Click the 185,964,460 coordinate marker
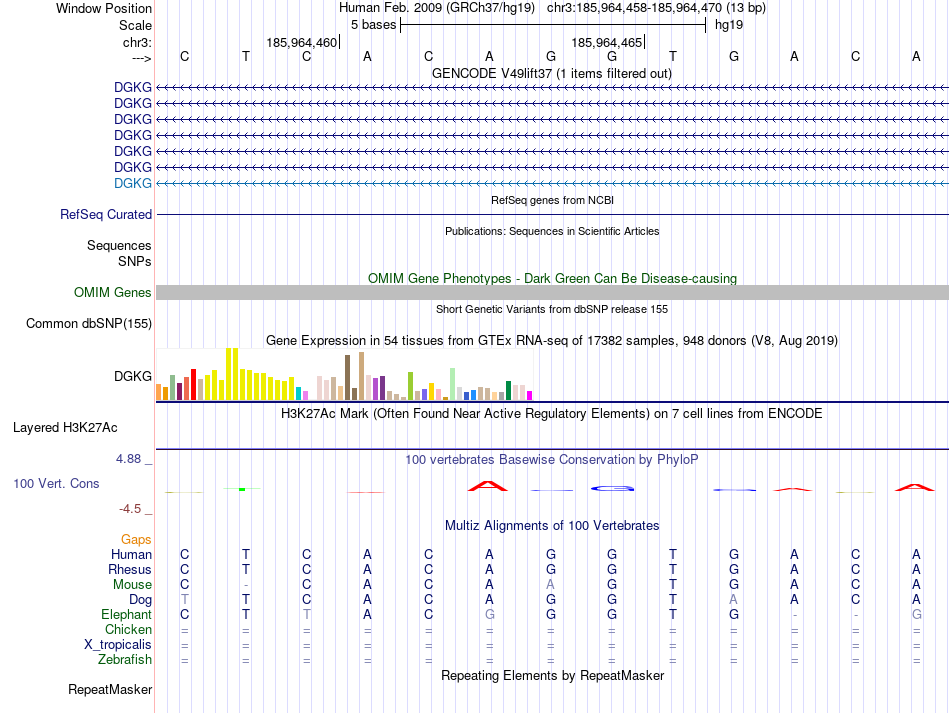The height and width of the screenshot is (713, 950). coord(301,42)
